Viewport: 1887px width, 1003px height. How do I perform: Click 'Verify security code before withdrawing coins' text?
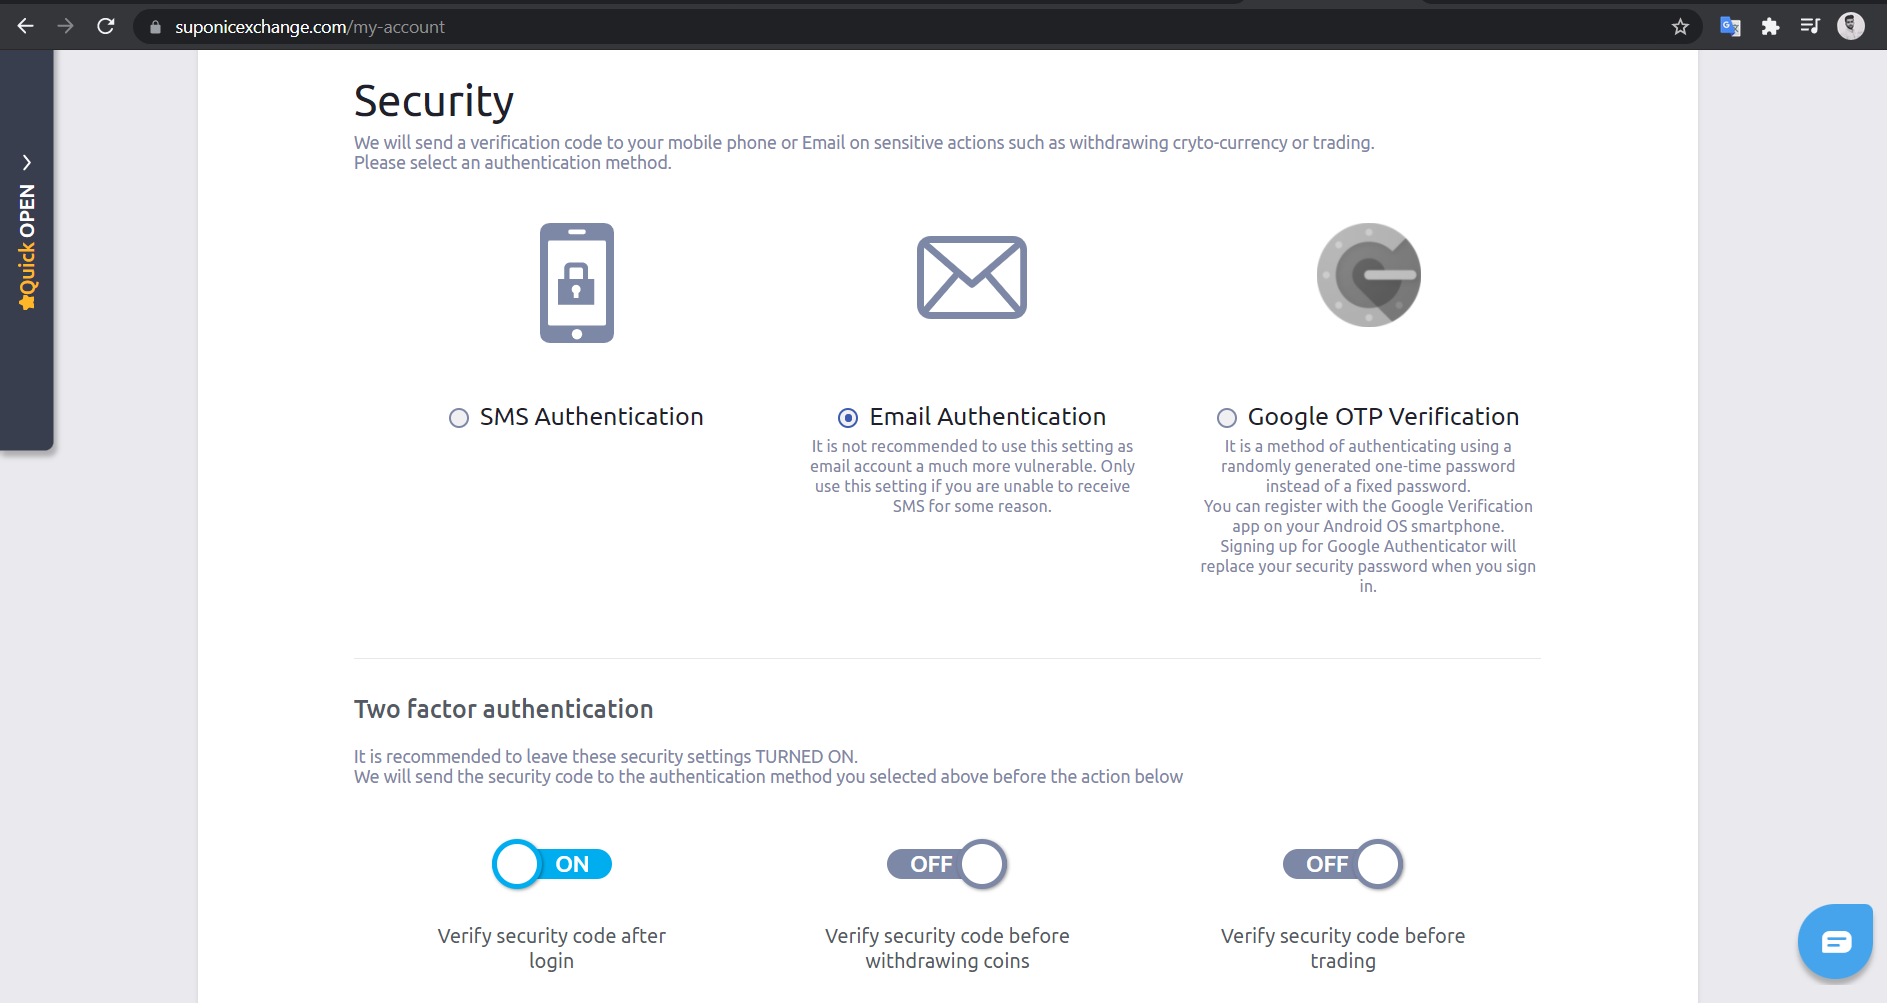947,948
